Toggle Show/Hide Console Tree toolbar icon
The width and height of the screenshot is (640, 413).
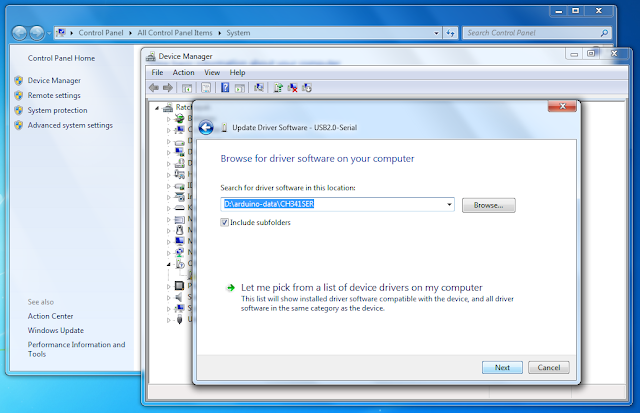point(187,88)
